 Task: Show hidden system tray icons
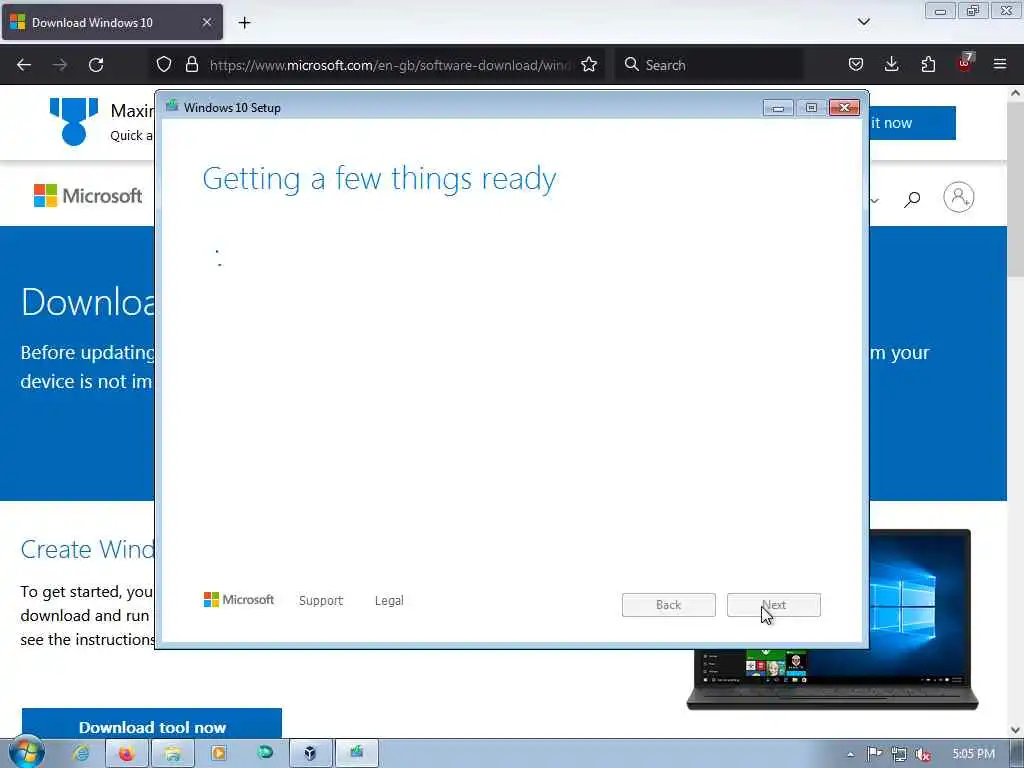point(850,754)
